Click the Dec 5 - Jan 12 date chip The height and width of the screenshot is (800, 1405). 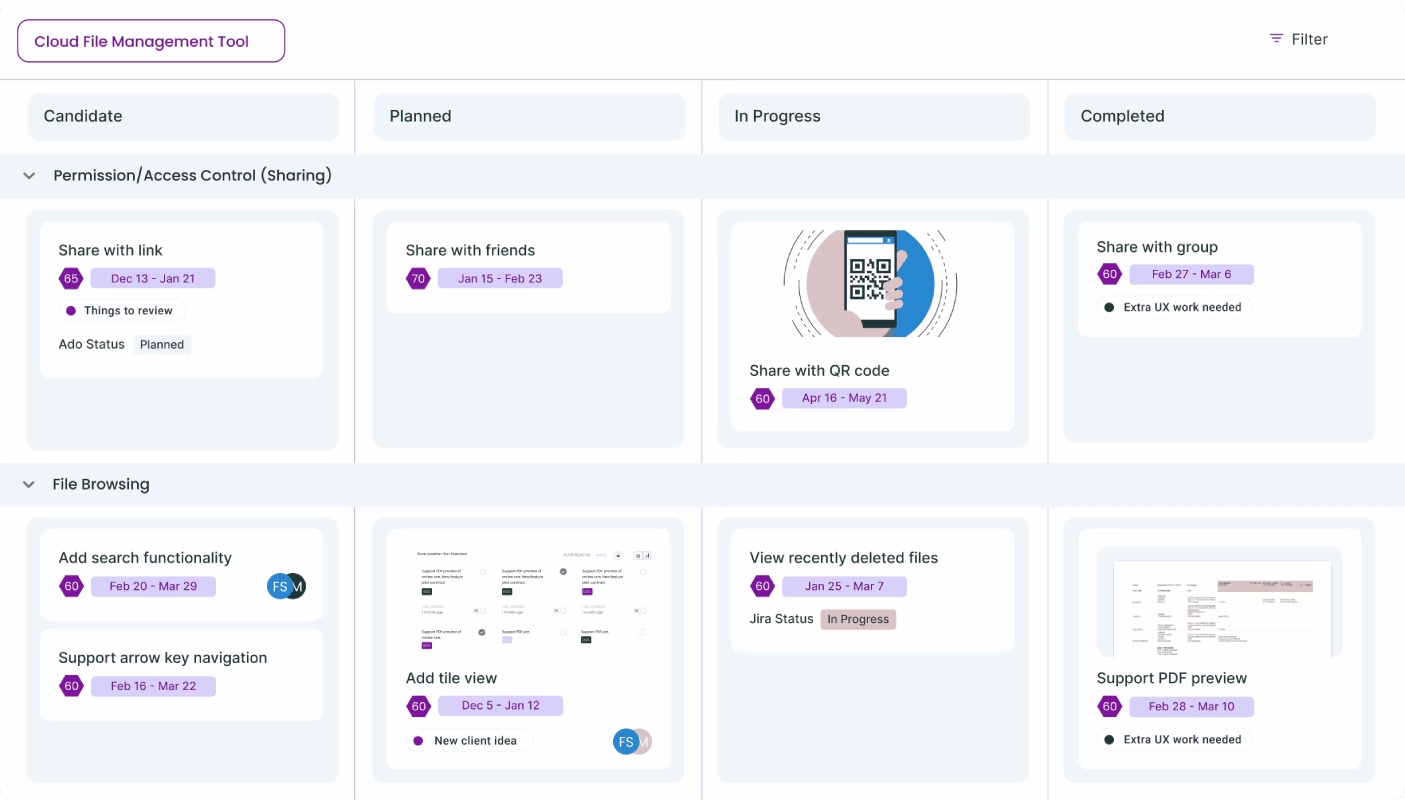pos(500,706)
